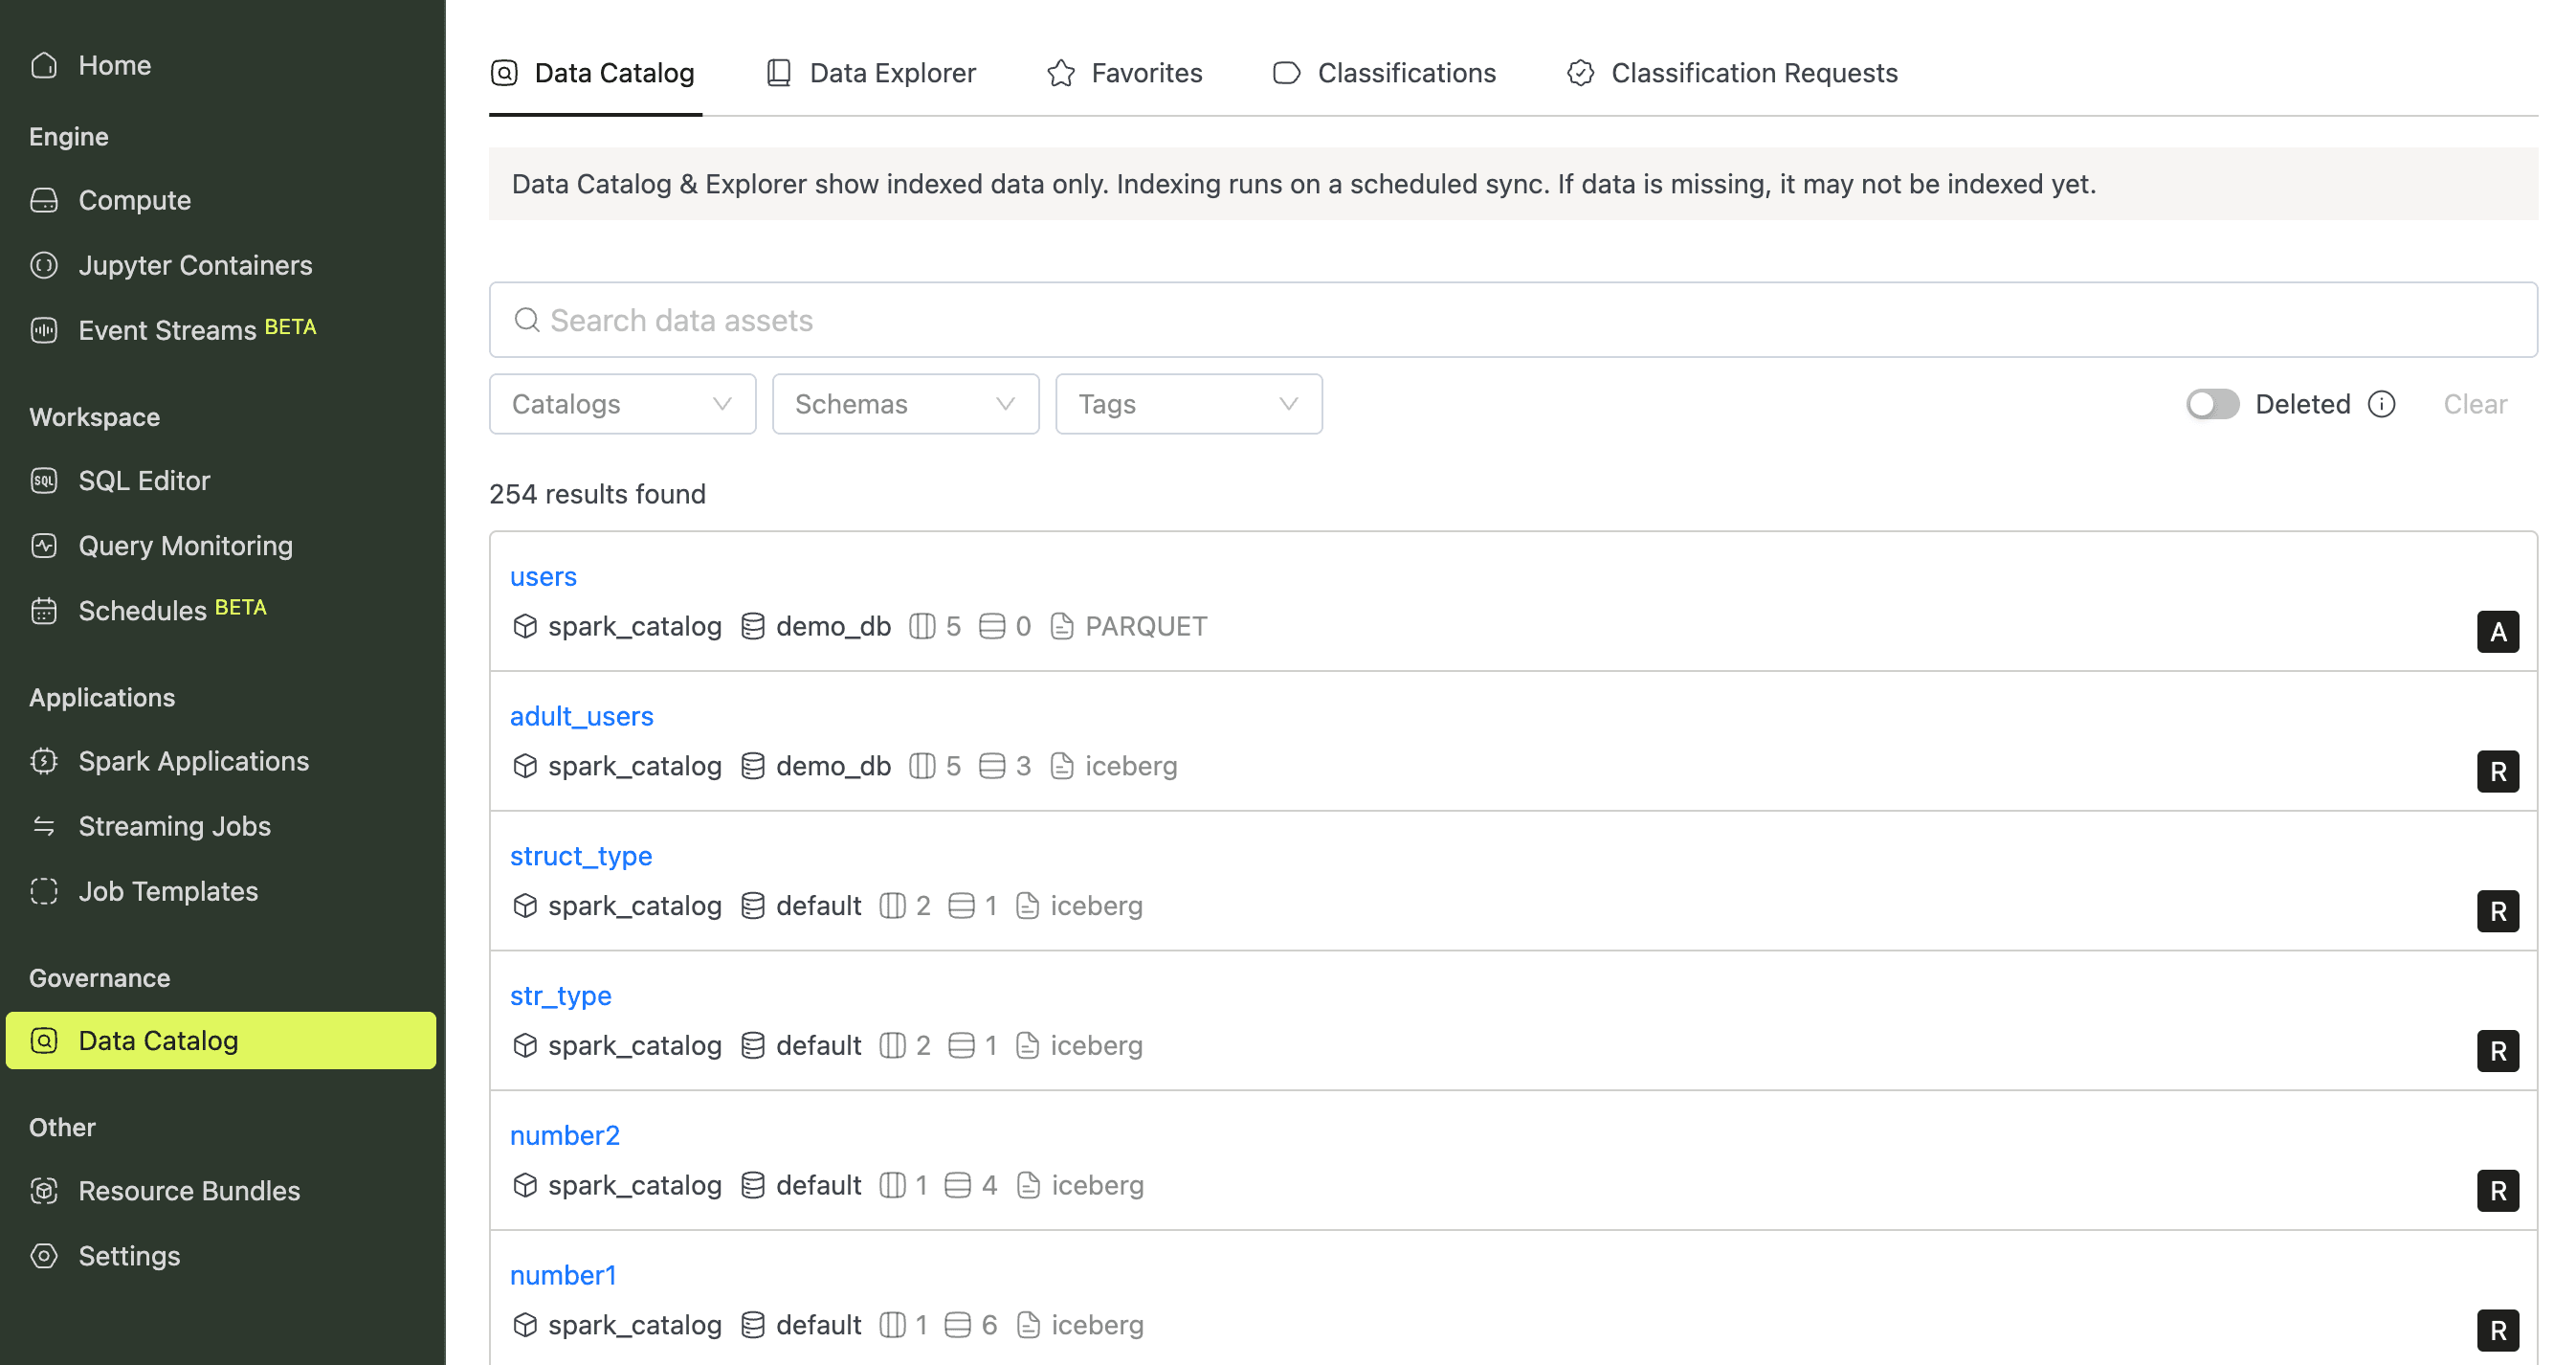Click the Clear filters button
Screen dimensions: 2576x1365
pyautogui.click(x=2474, y=404)
